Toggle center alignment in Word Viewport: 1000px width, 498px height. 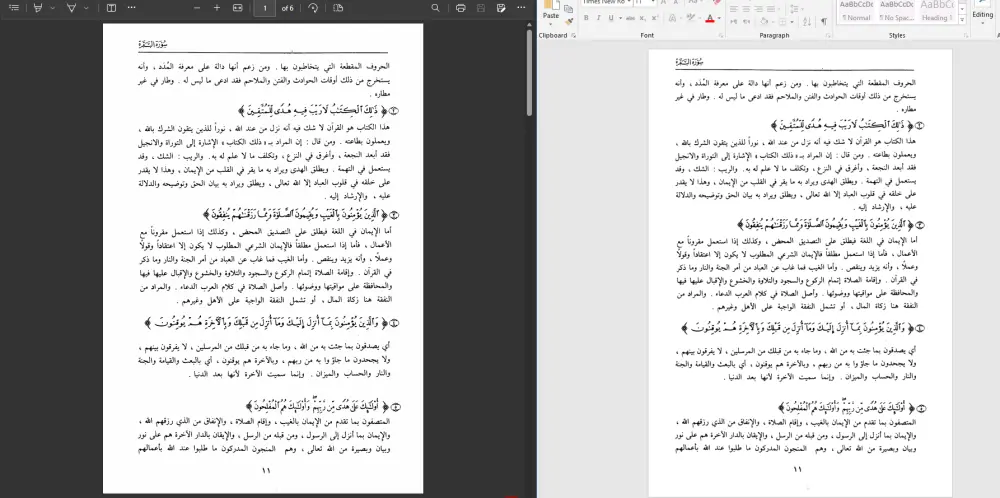[x=746, y=9]
